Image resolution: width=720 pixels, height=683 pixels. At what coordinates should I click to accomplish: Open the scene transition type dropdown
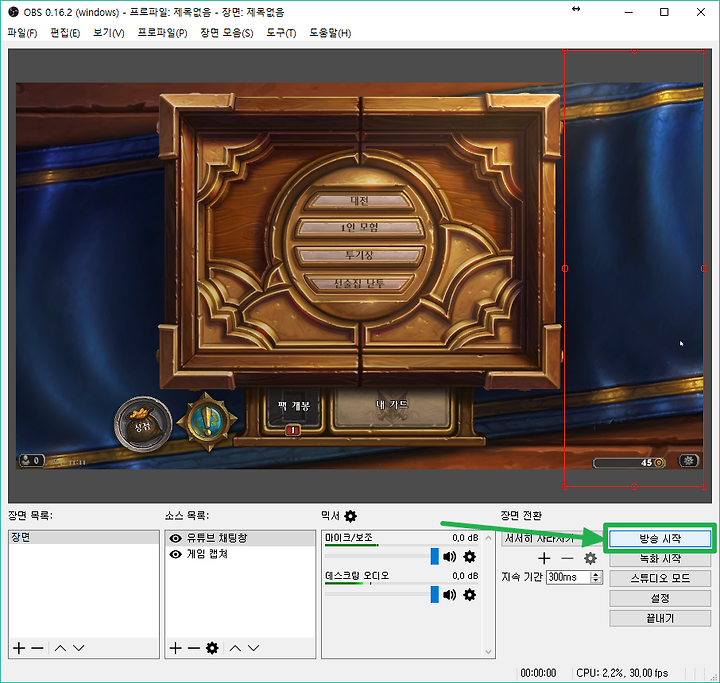click(551, 538)
